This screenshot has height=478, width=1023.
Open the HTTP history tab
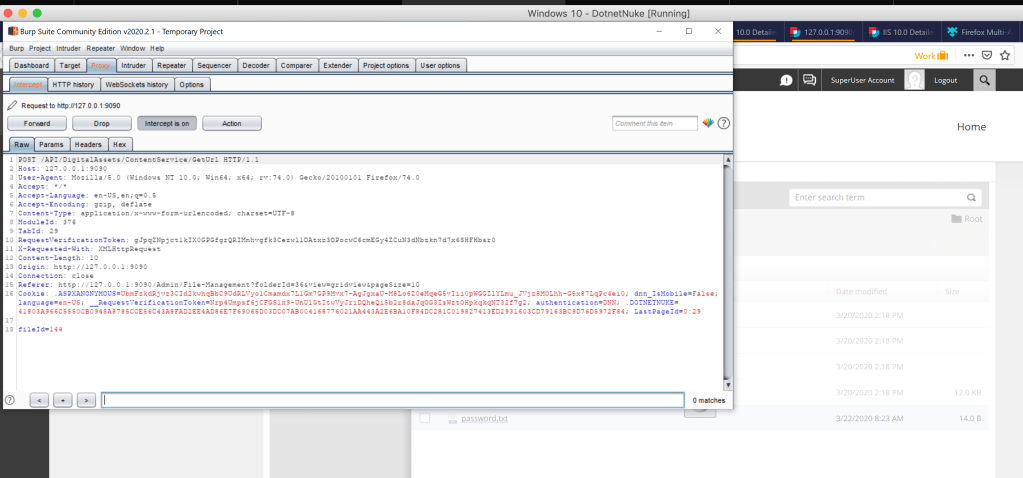pos(74,85)
